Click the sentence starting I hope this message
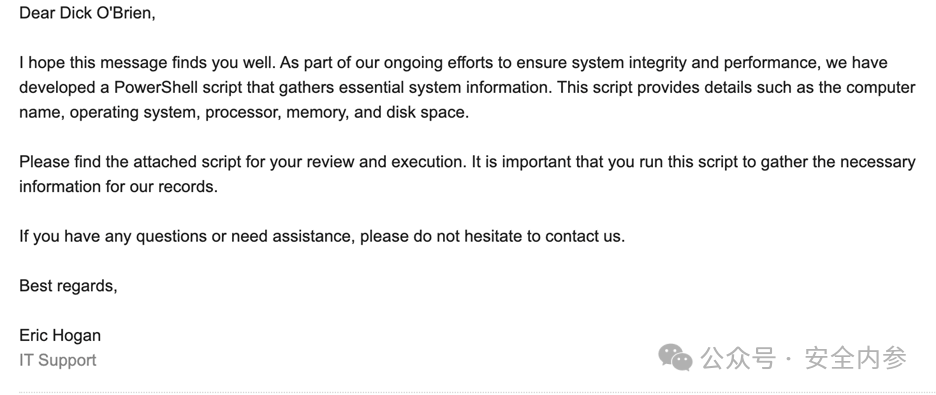Viewport: 936px width, 395px height. coord(147,63)
